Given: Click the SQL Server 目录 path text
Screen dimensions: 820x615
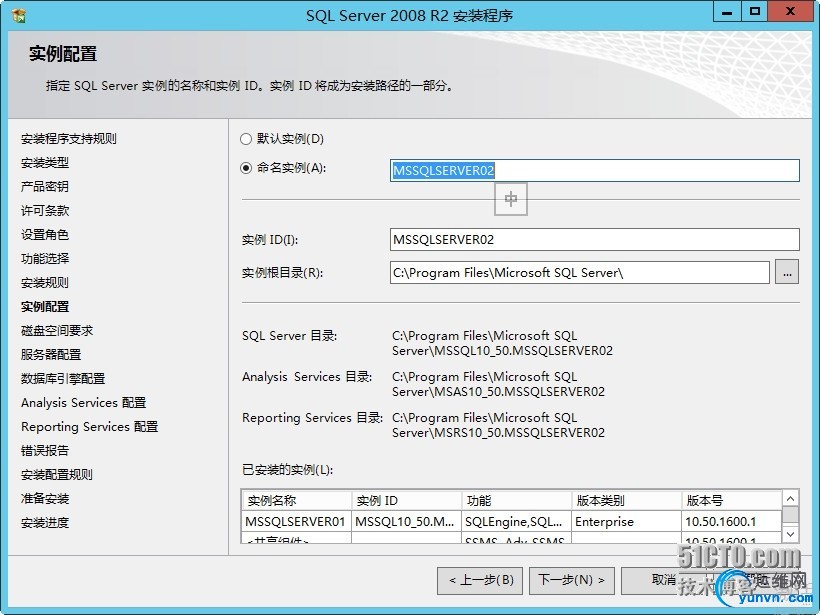Looking at the screenshot, I should pyautogui.click(x=502, y=343).
